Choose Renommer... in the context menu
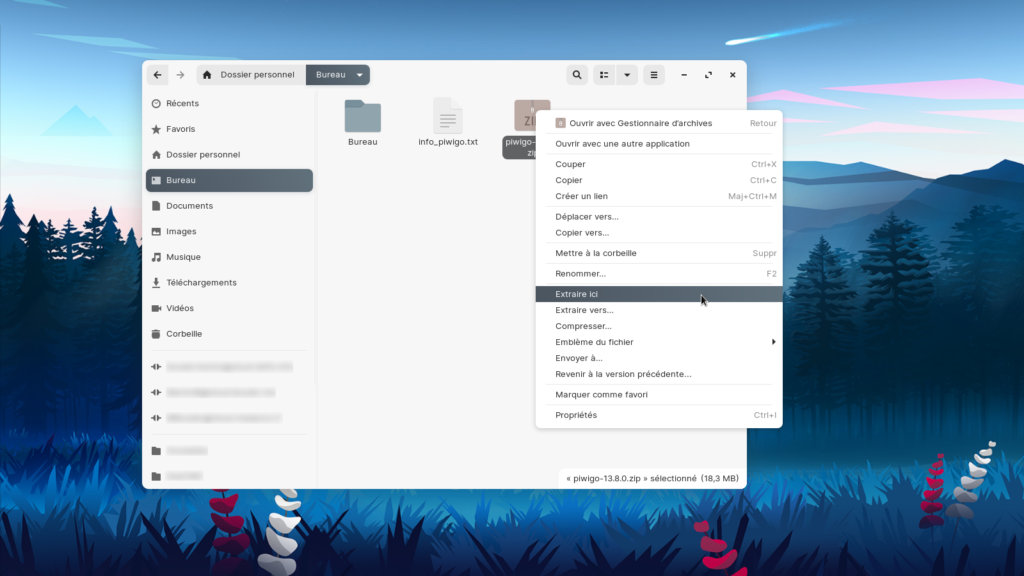This screenshot has height=576, width=1024. [659, 274]
